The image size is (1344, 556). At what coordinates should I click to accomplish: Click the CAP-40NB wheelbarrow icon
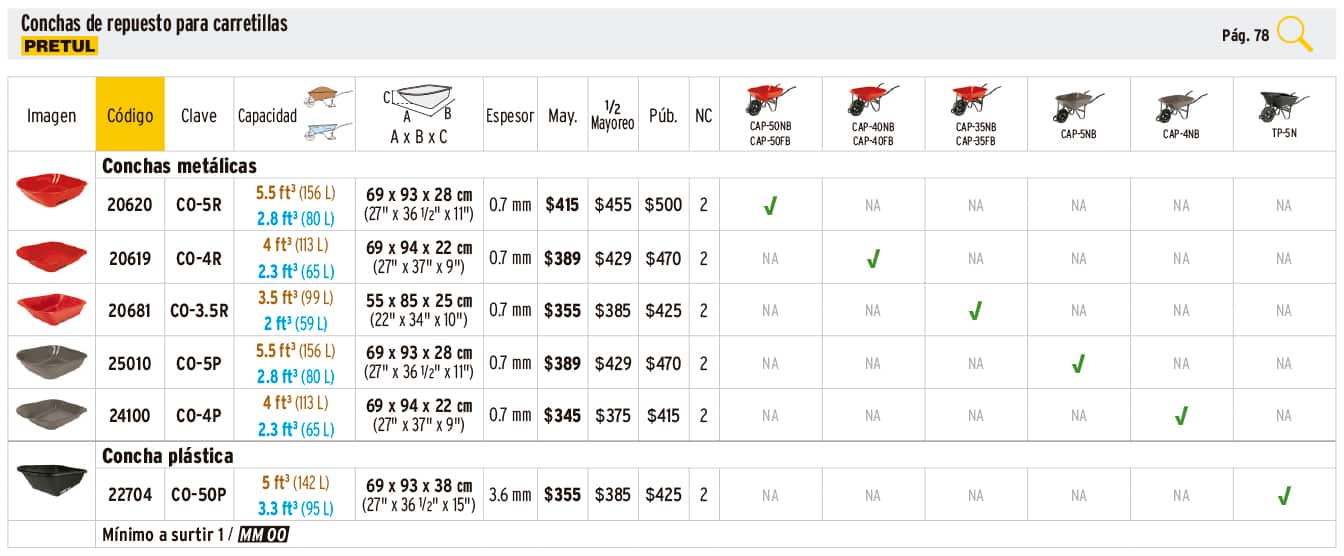[873, 101]
